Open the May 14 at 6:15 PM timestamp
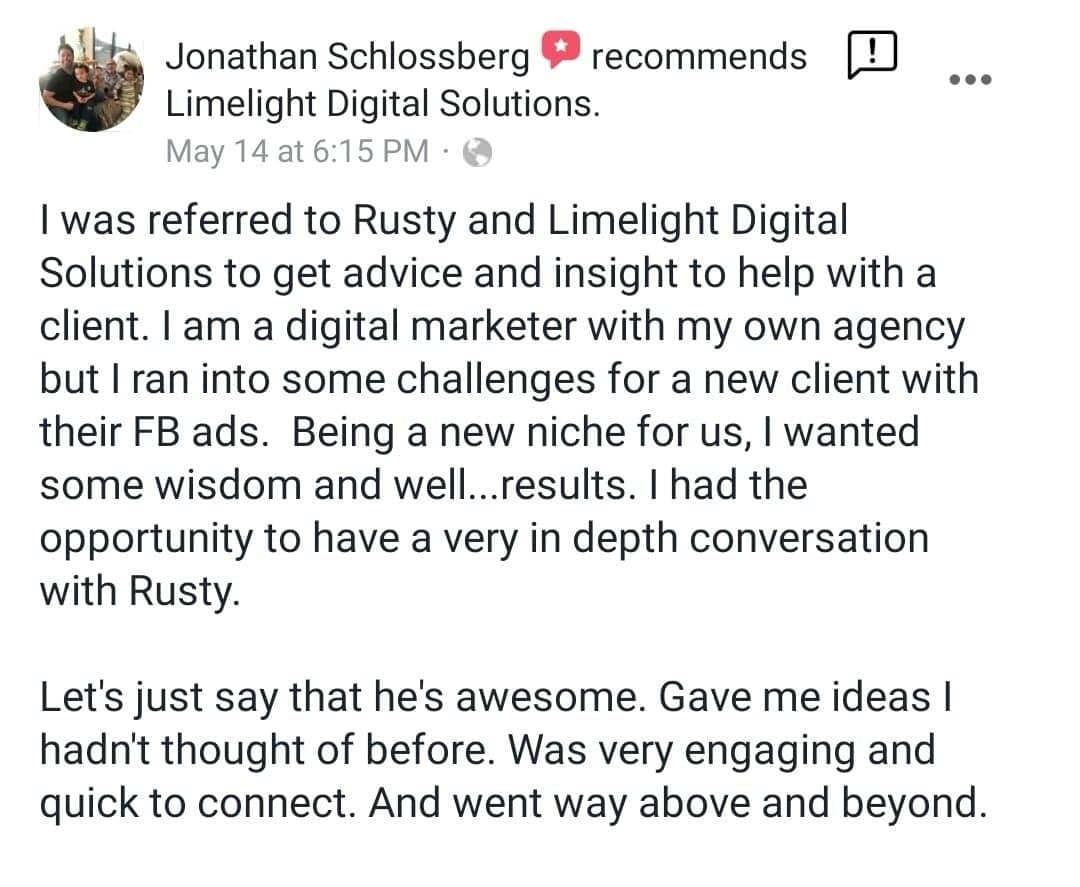 [297, 151]
